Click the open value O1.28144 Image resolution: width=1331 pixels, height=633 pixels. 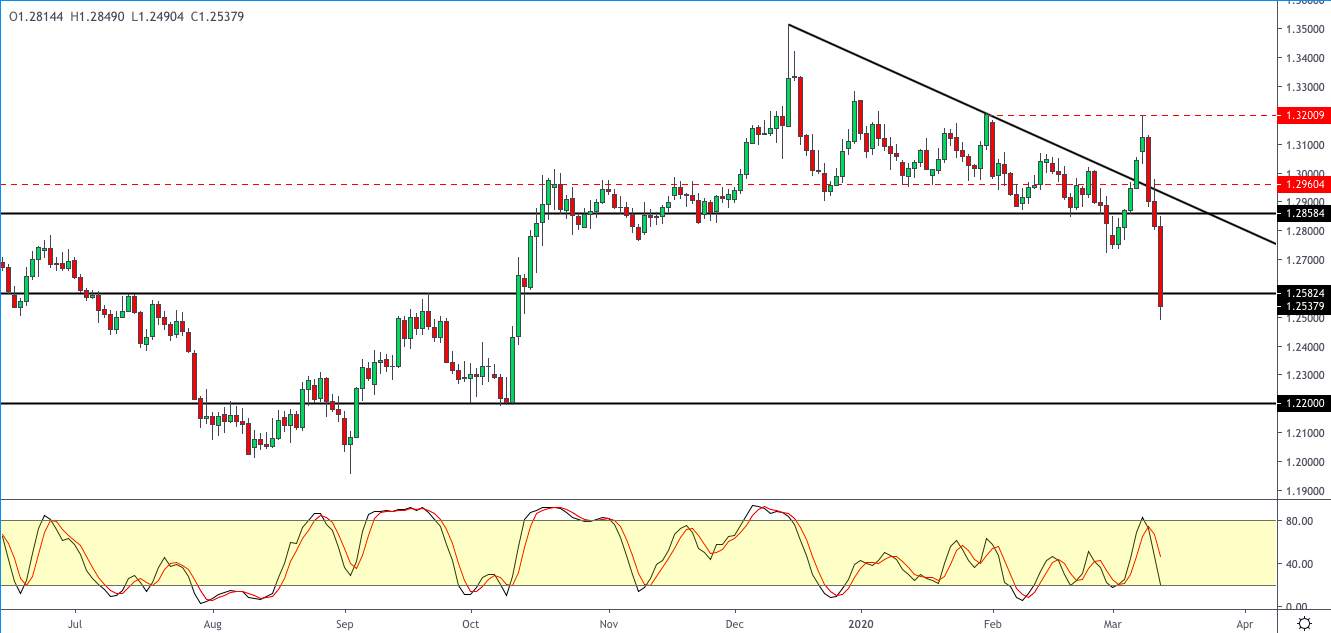coord(36,17)
